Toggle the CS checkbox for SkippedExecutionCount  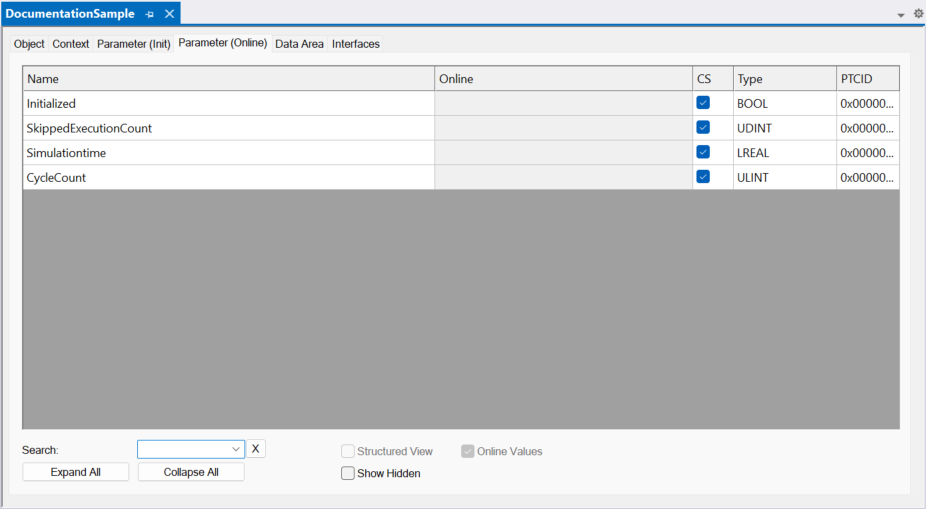point(703,128)
